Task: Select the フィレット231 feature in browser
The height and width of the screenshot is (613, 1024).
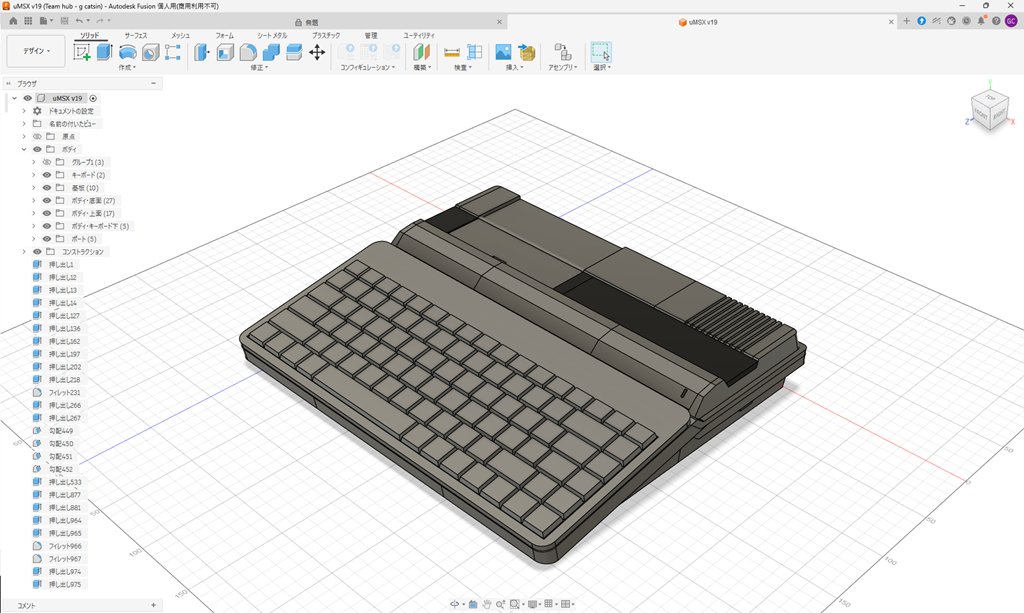Action: pos(64,392)
